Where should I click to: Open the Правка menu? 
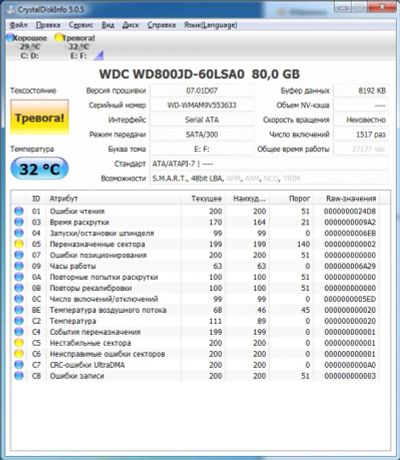coord(48,25)
